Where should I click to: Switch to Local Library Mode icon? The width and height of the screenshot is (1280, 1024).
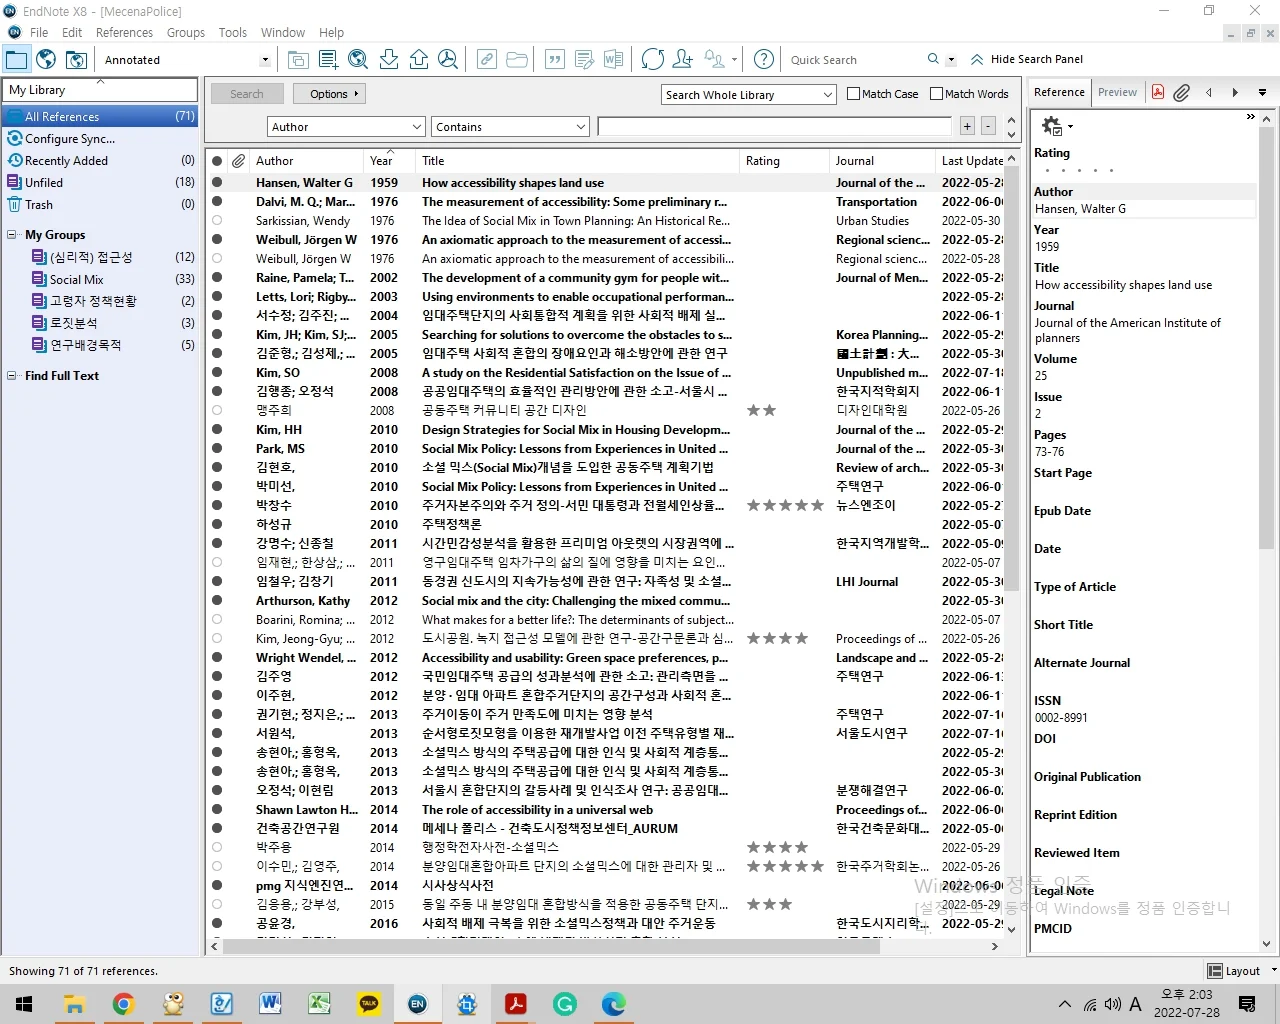point(17,60)
